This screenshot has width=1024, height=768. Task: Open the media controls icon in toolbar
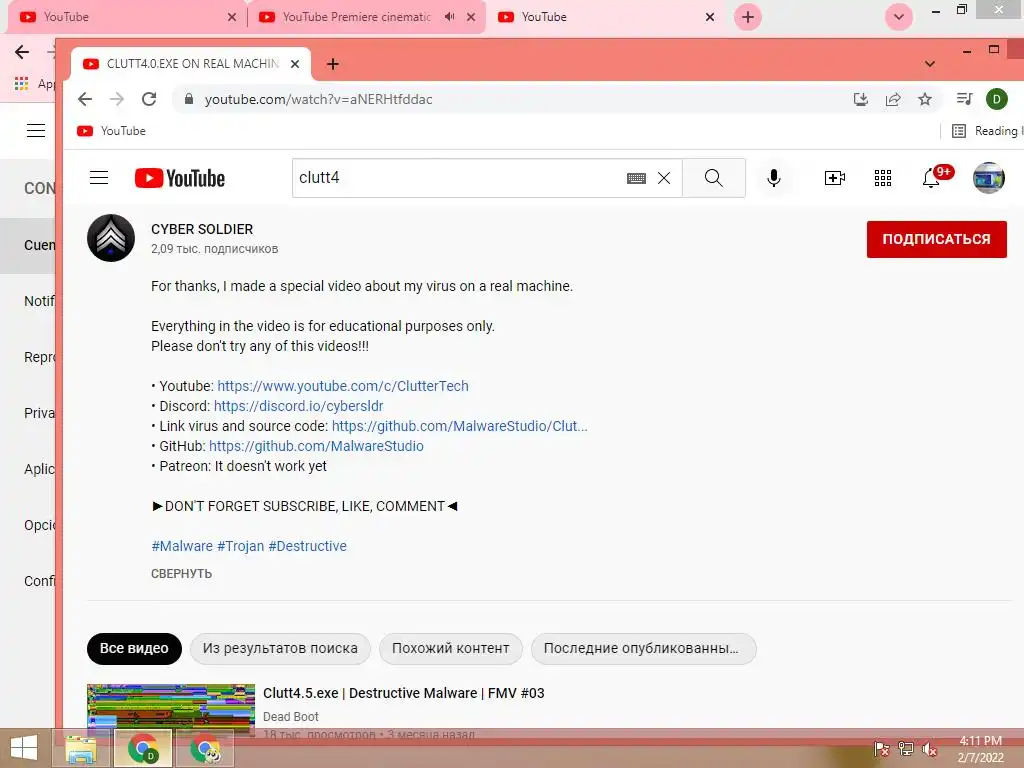click(x=965, y=99)
